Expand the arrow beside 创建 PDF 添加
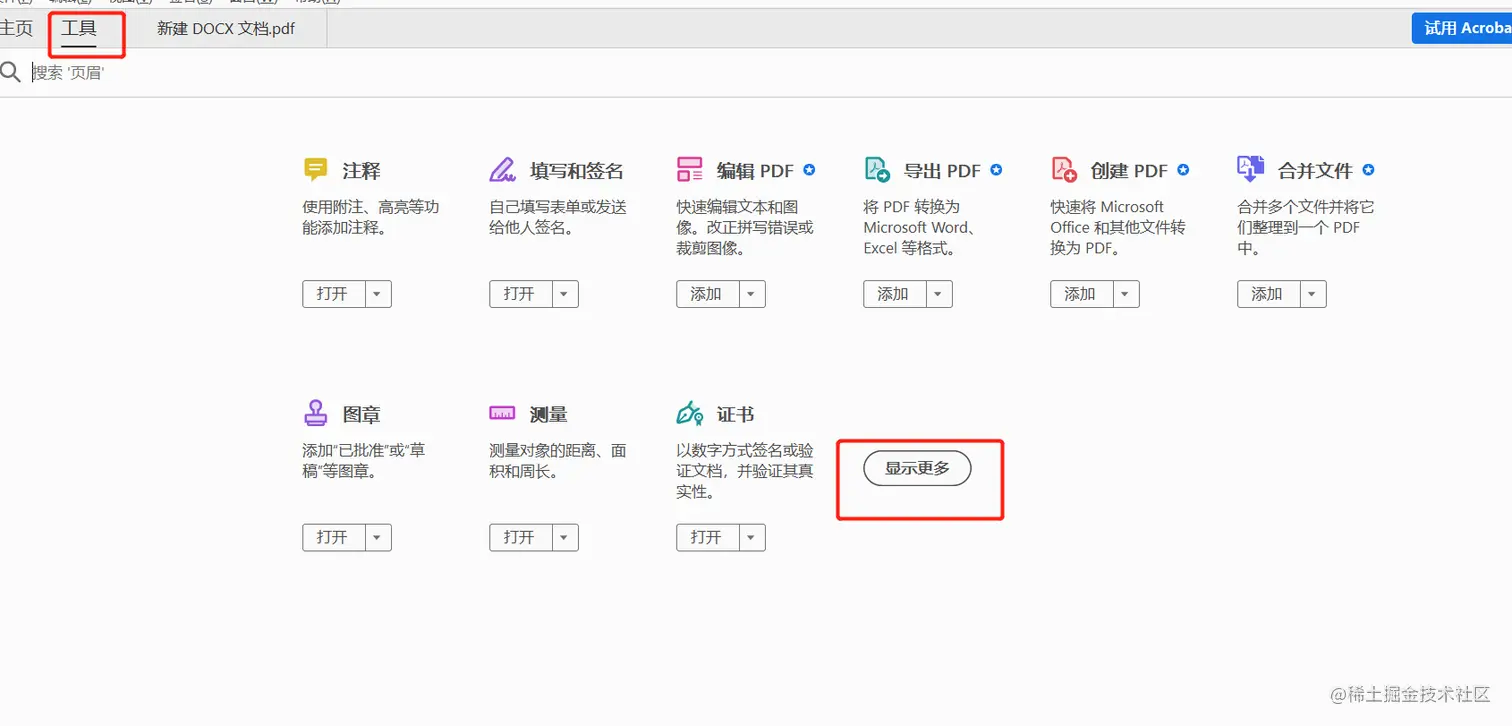Viewport: 1512px width, 726px height. tap(1125, 294)
